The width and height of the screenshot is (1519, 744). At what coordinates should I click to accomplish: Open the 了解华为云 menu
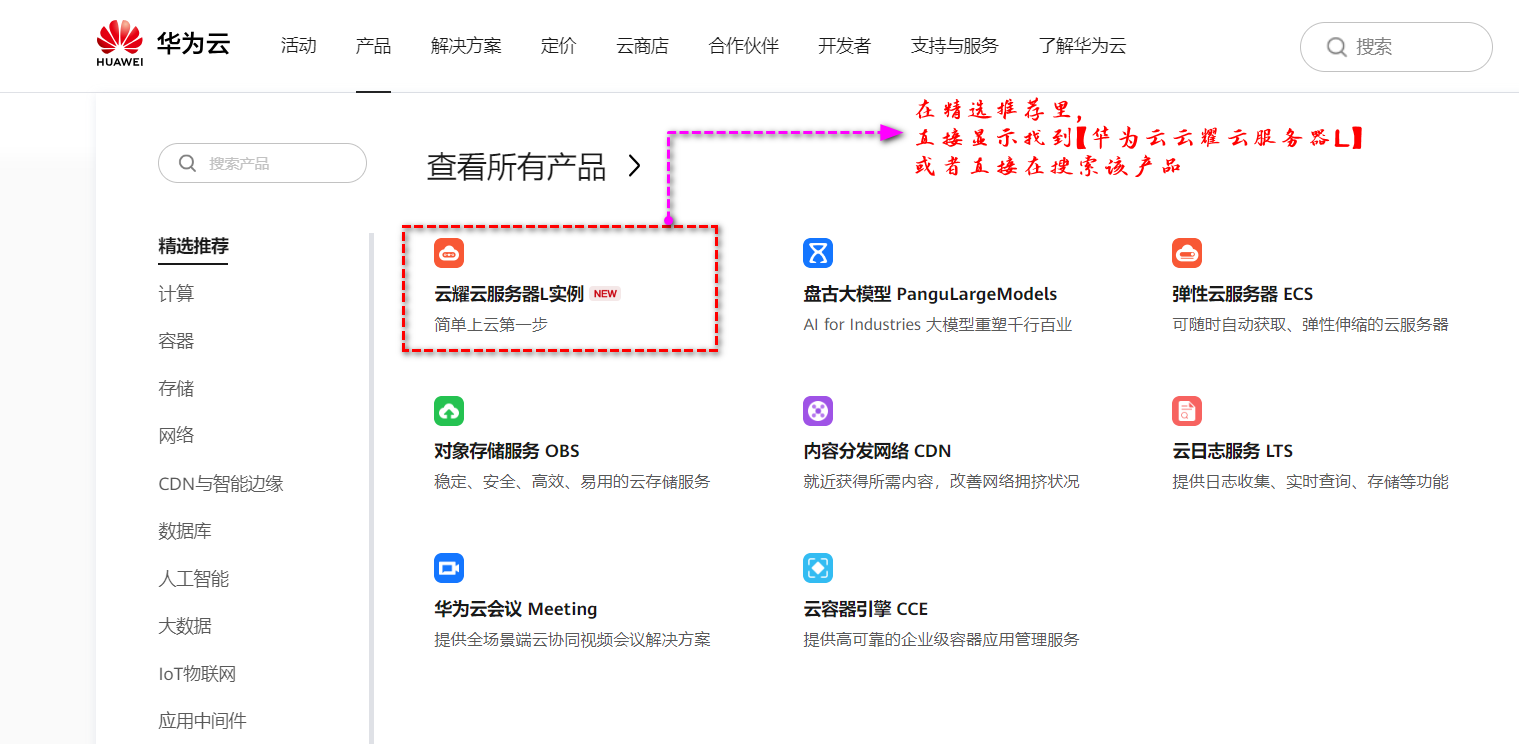point(1082,46)
